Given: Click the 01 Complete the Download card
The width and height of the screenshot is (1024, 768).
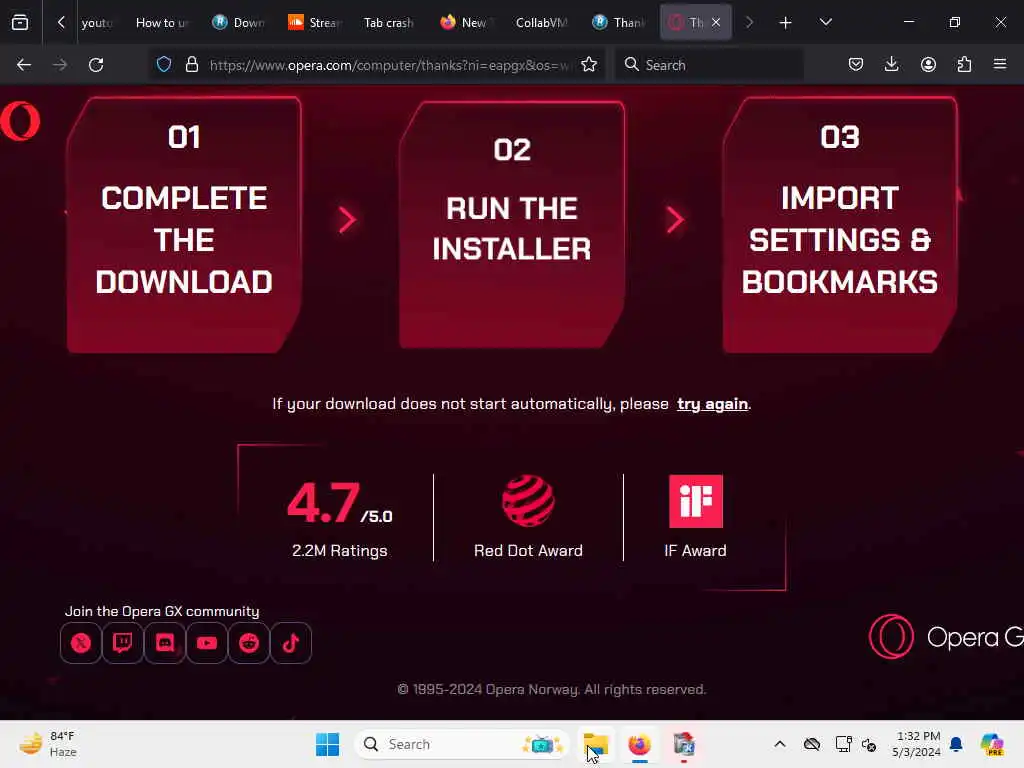Looking at the screenshot, I should point(184,225).
